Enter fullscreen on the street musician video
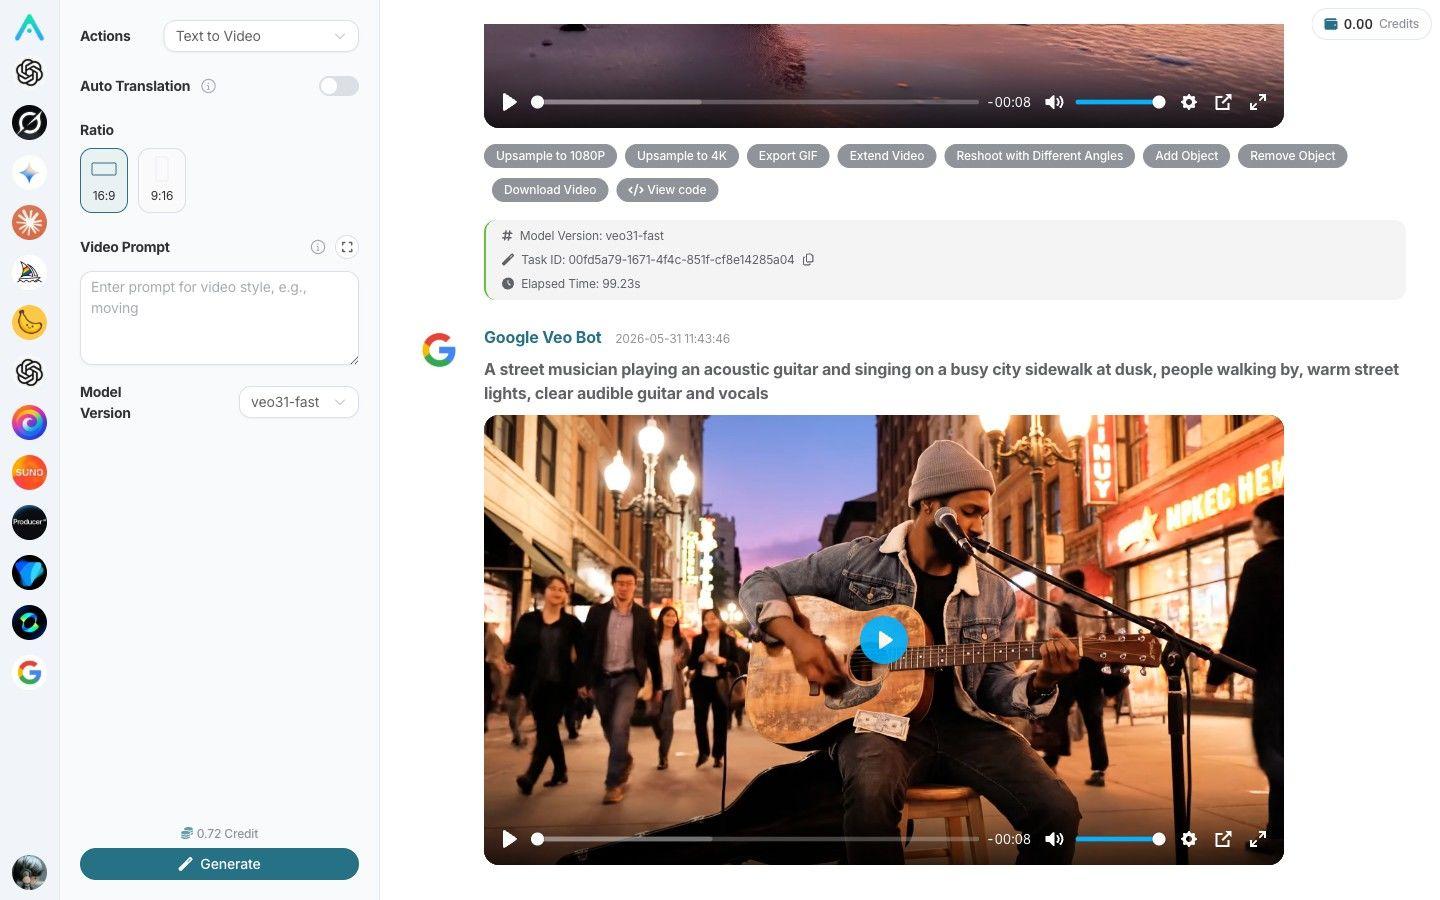Viewport: 1440px width, 900px height. pos(1258,839)
